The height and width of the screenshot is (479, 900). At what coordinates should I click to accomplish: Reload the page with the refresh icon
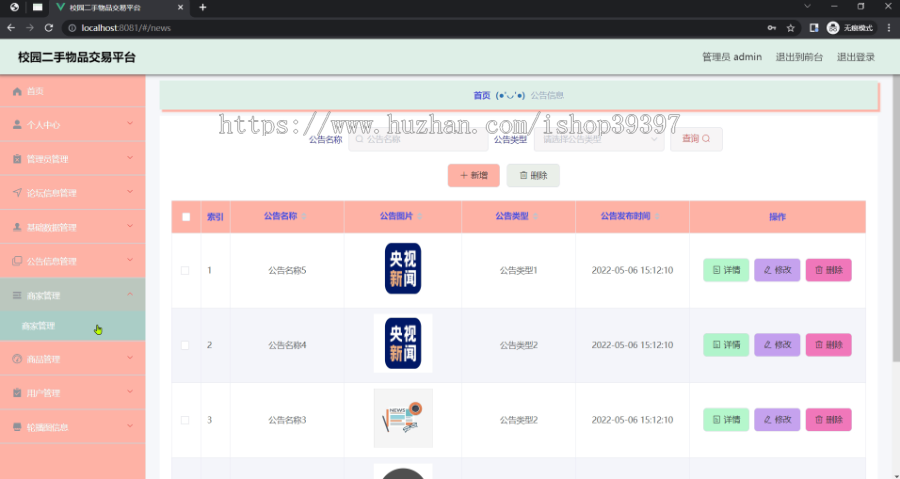click(49, 28)
